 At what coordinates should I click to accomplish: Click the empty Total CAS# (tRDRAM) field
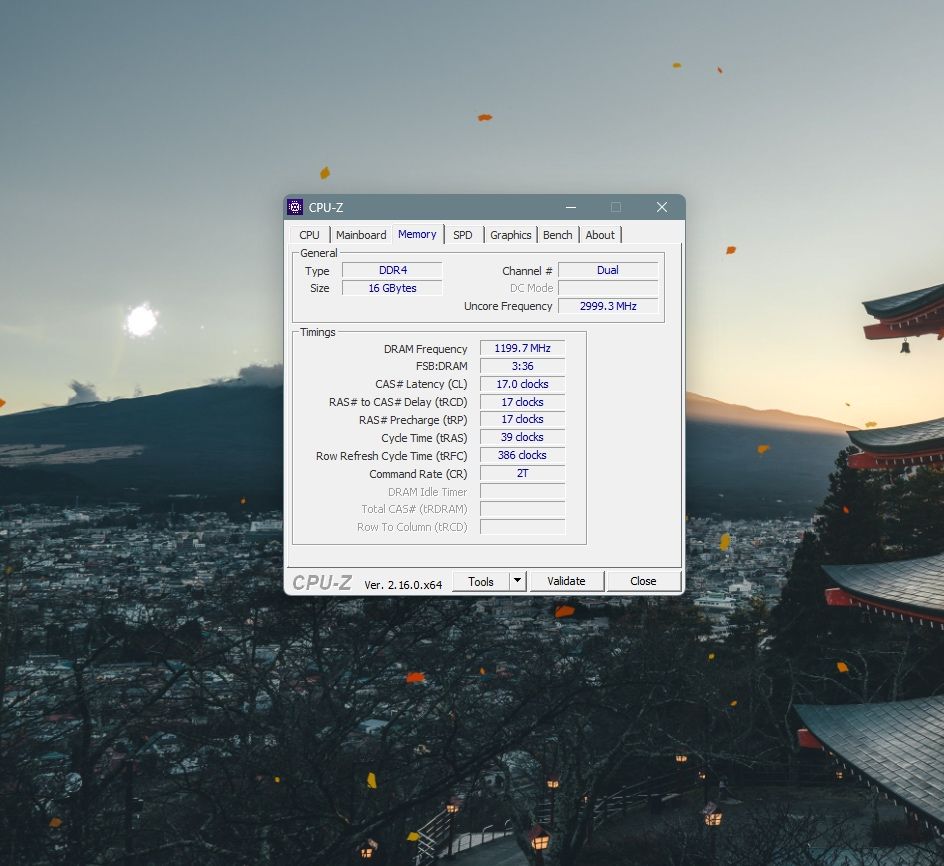tap(523, 509)
